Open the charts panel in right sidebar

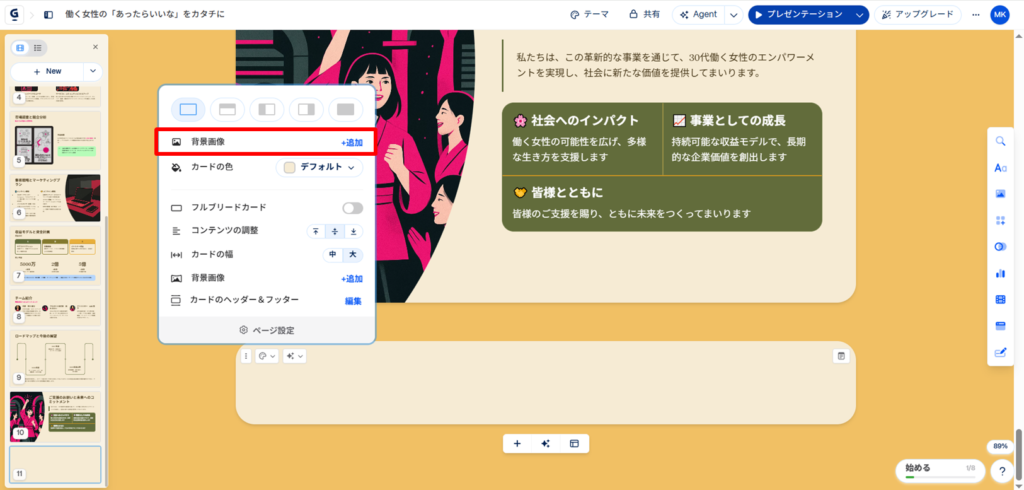click(1000, 273)
